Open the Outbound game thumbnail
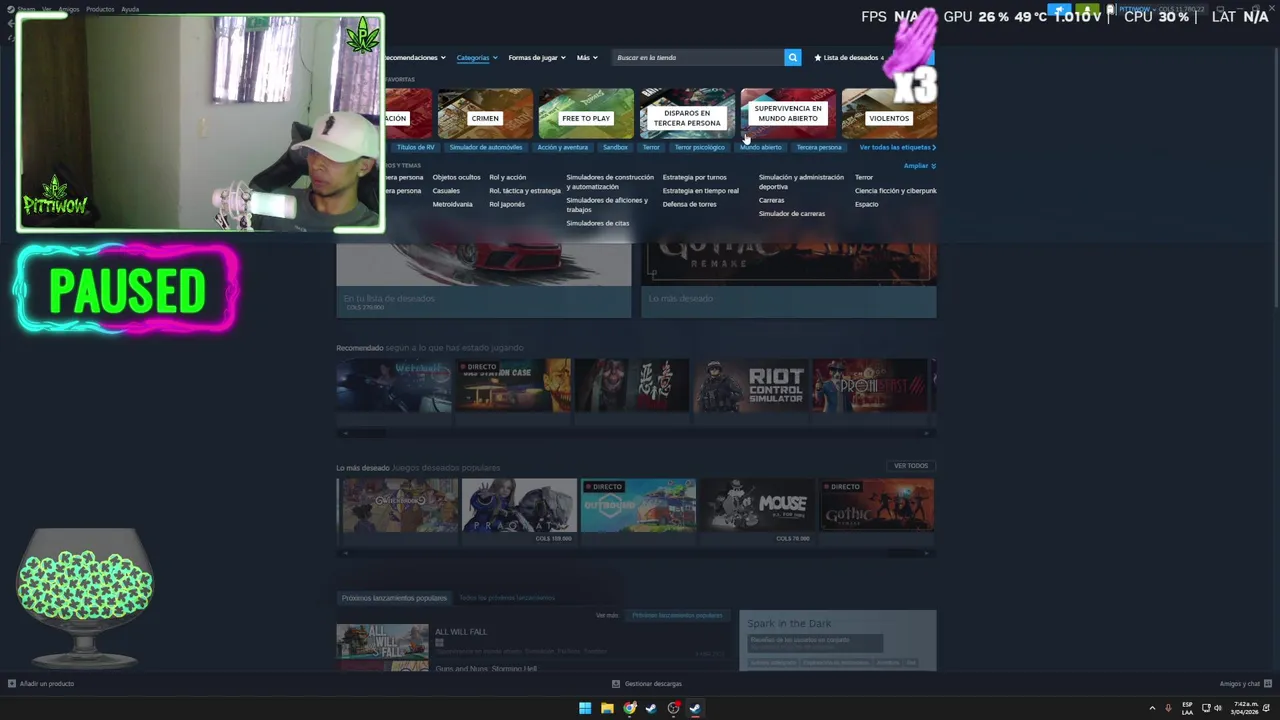The width and height of the screenshot is (1280, 720). click(x=638, y=505)
